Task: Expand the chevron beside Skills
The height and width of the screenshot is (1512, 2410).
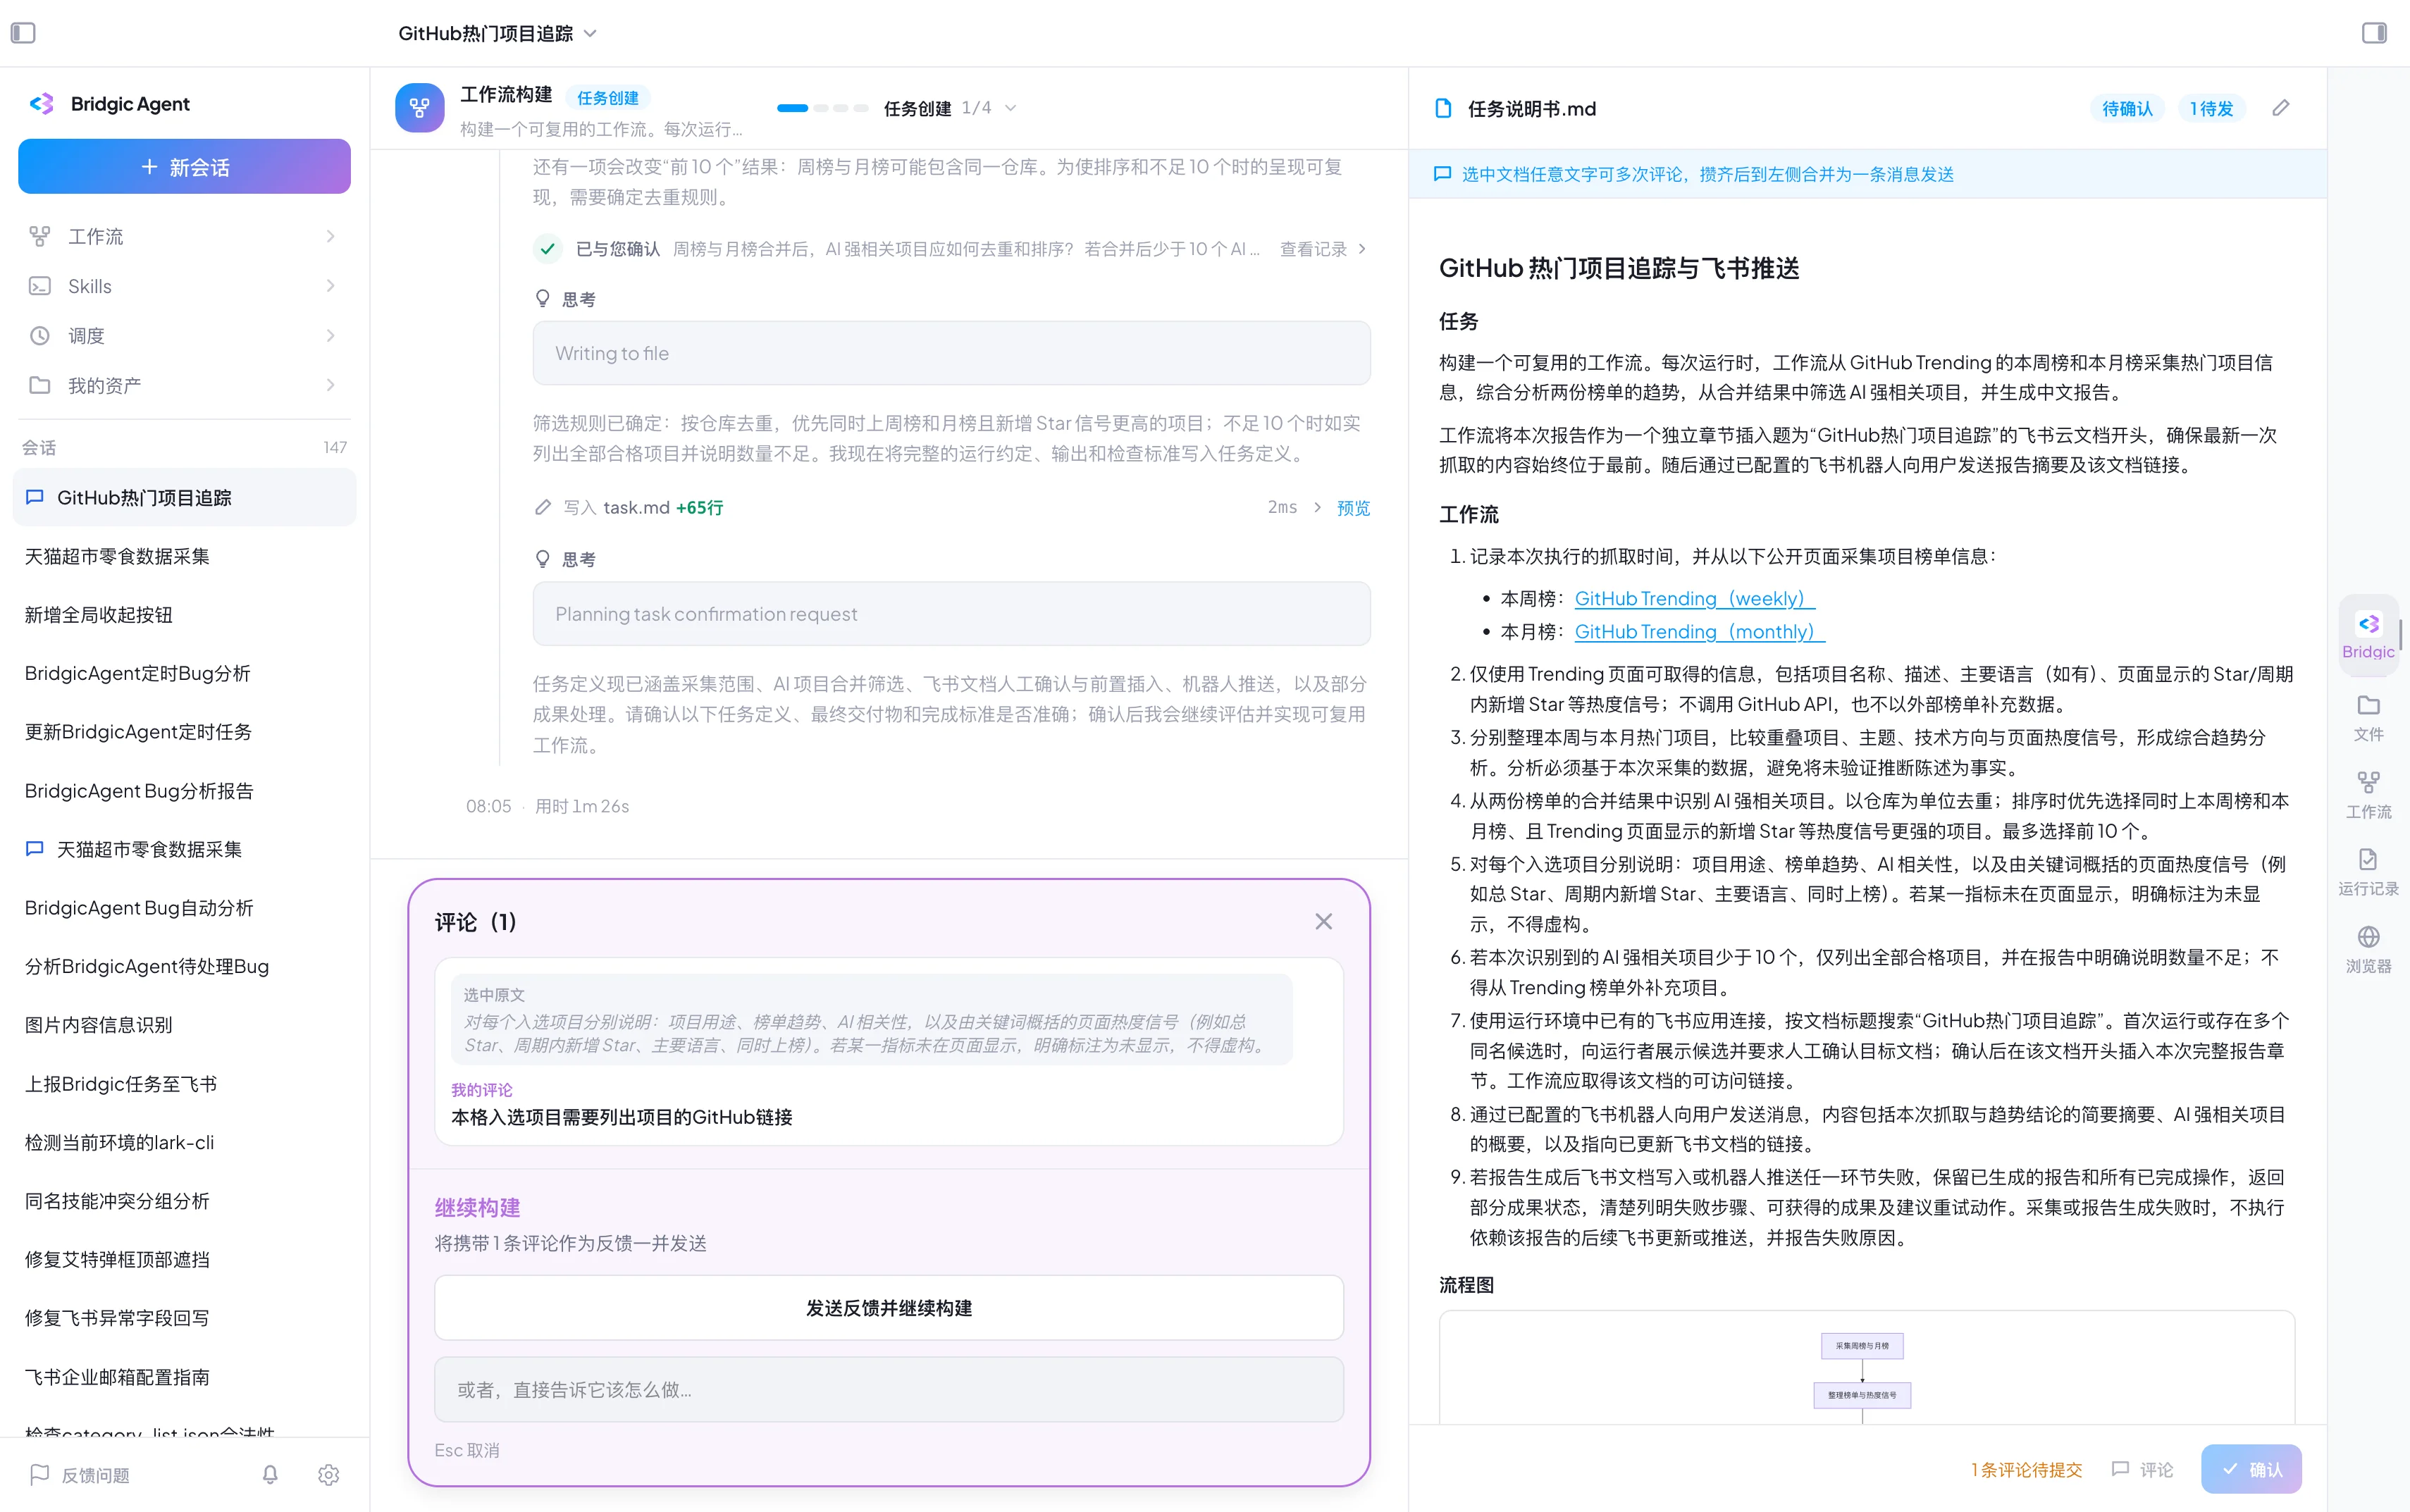Action: pos(330,286)
